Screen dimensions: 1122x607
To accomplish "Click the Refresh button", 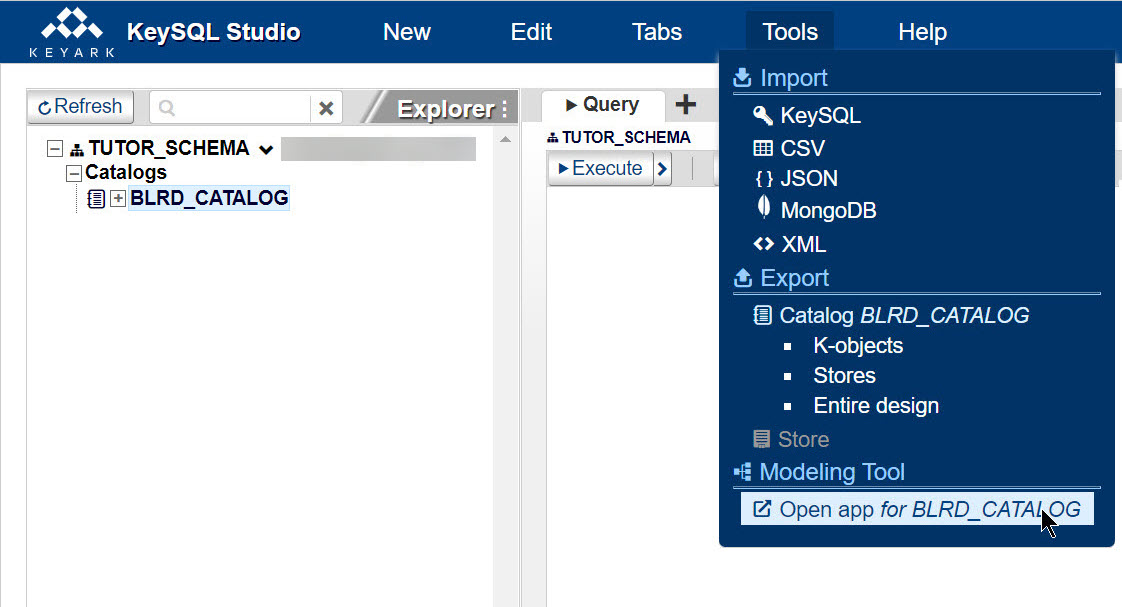I will click(x=80, y=107).
